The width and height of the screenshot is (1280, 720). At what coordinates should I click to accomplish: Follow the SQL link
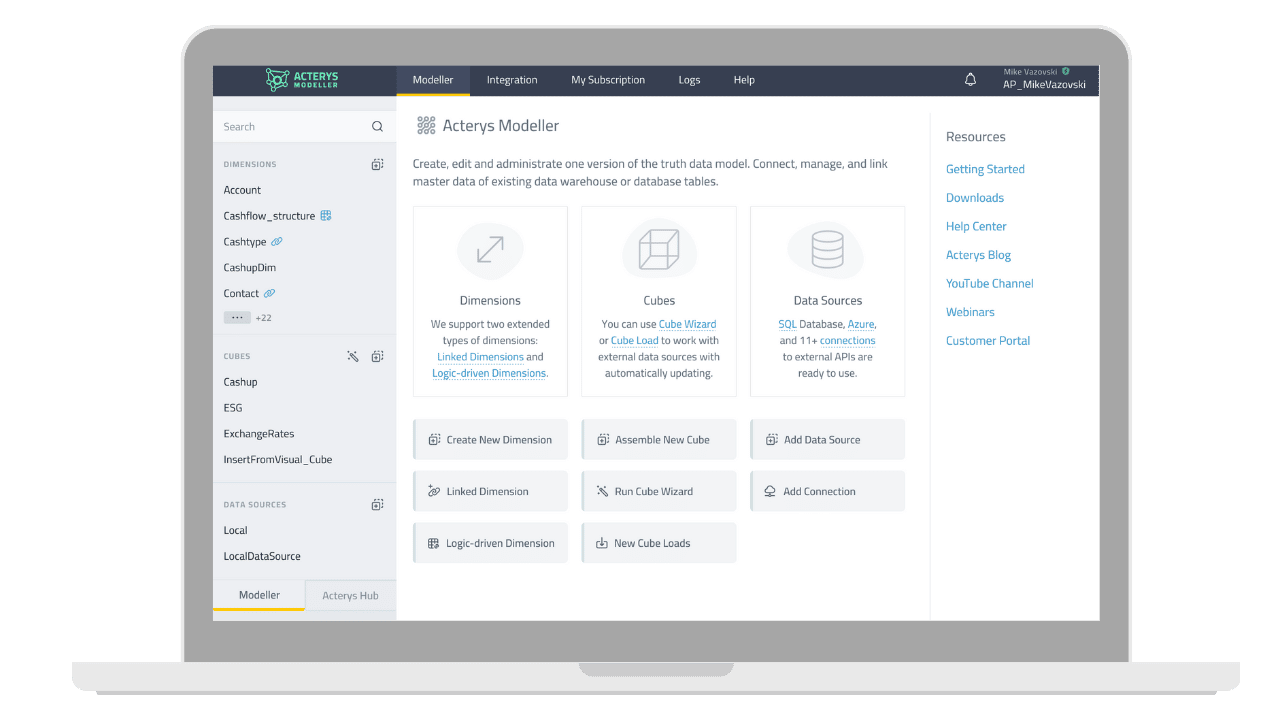(787, 324)
